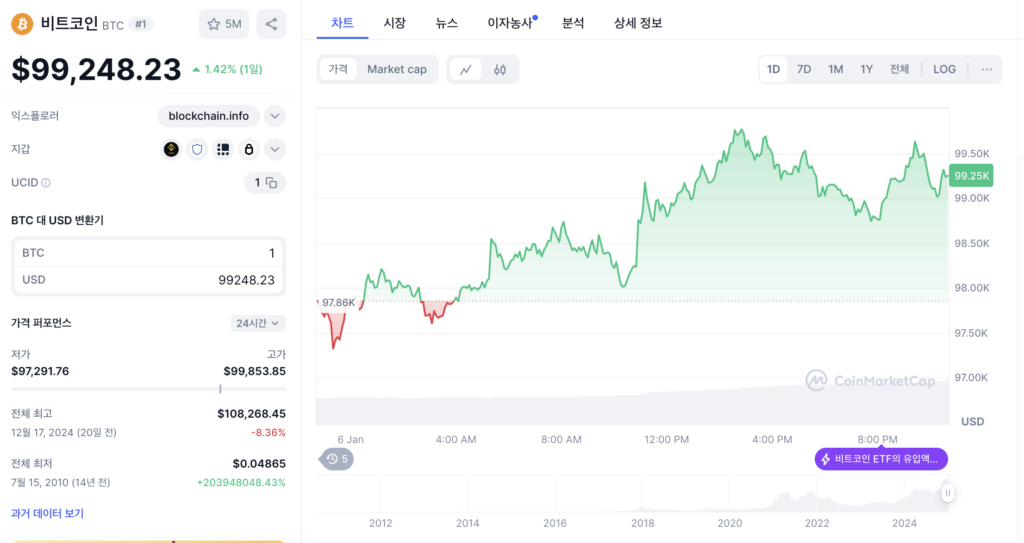The width and height of the screenshot is (1024, 543).
Task: Open the 분석 tab
Action: [x=573, y=23]
